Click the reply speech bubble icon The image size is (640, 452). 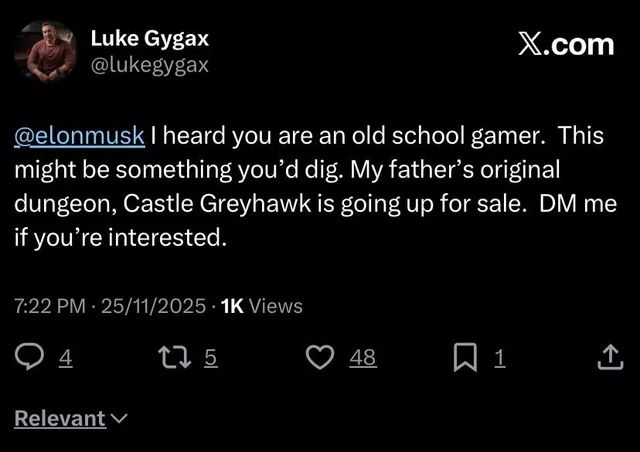click(x=30, y=357)
